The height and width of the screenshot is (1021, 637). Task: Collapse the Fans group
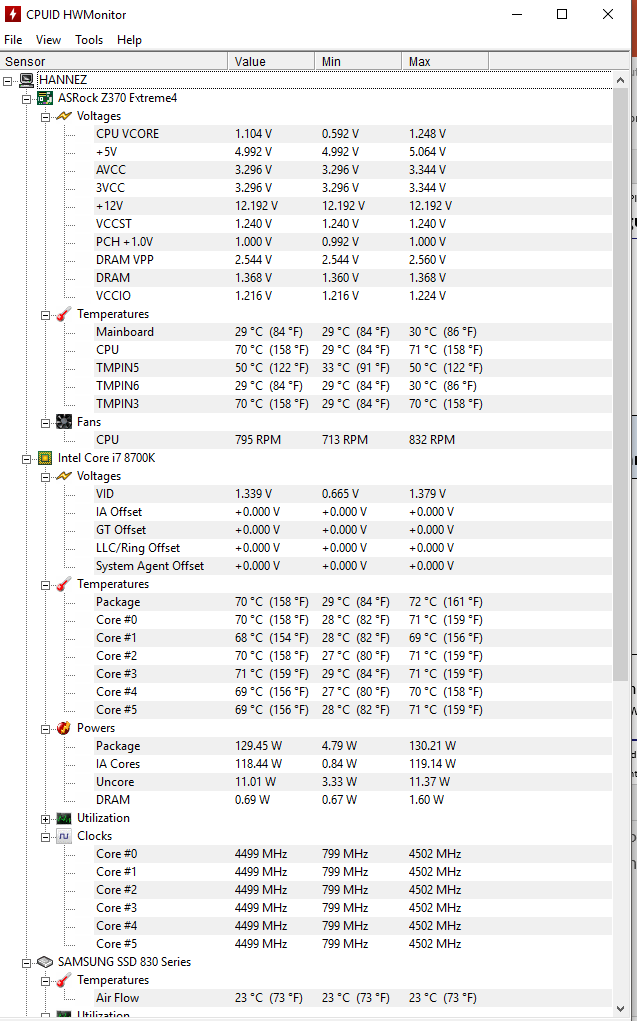(x=46, y=423)
